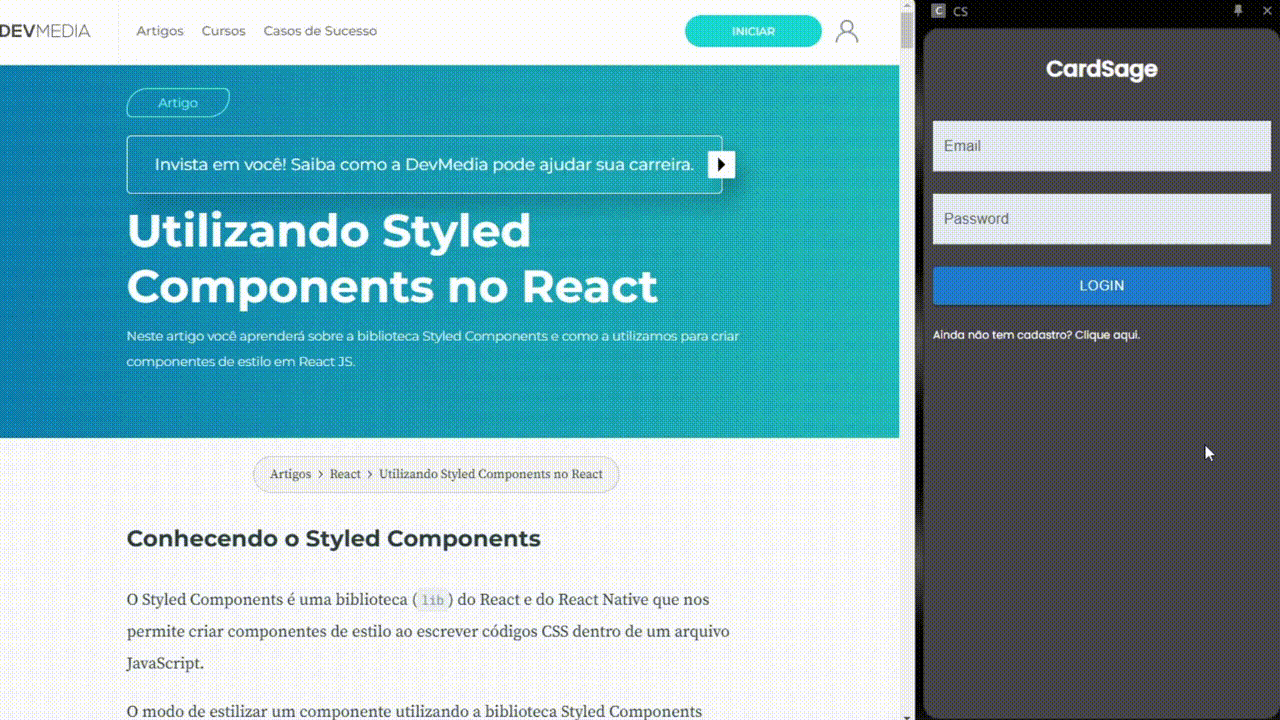Click the LOGIN button in CardSage

click(x=1102, y=286)
